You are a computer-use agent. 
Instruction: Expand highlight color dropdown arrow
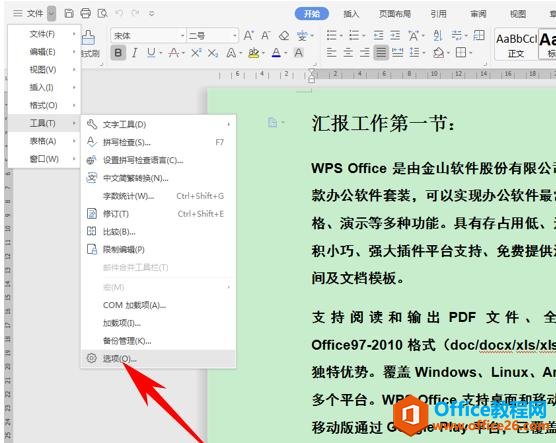tap(263, 53)
